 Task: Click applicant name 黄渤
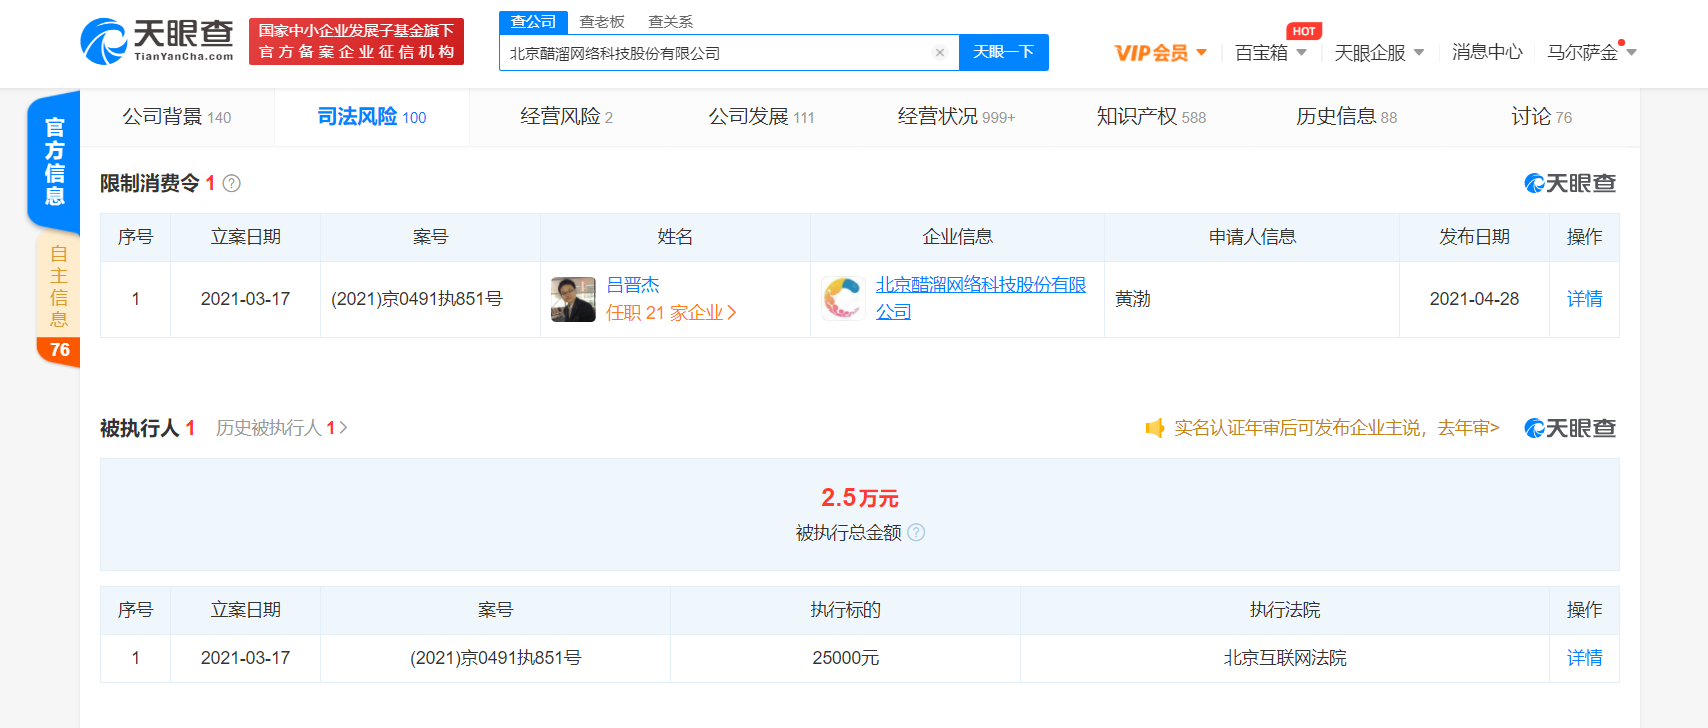coord(1133,299)
